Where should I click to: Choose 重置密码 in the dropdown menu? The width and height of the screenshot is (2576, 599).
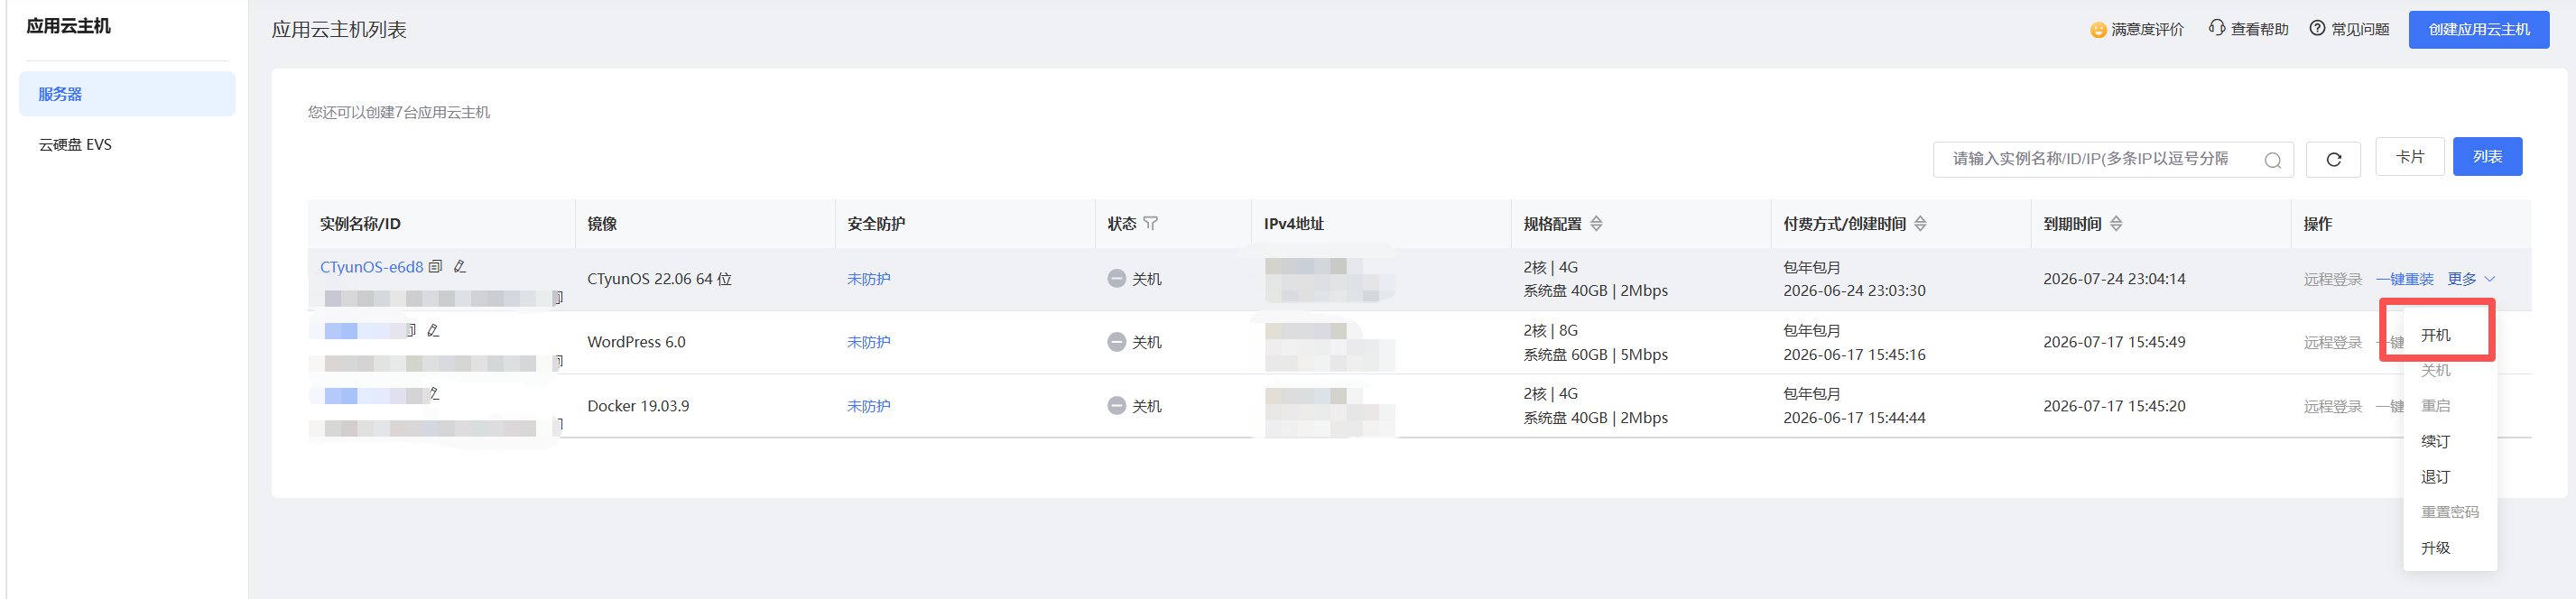(2450, 512)
